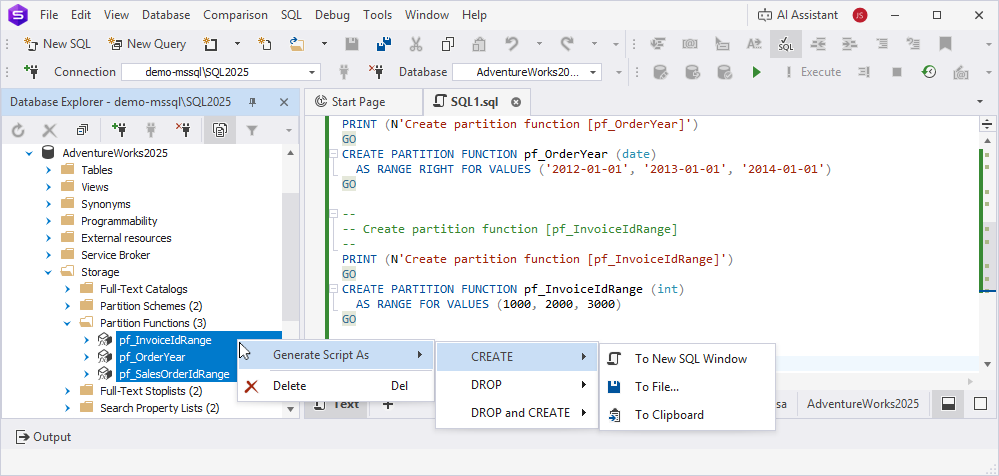
Task: Click the New SQL toolbar button
Action: (57, 44)
